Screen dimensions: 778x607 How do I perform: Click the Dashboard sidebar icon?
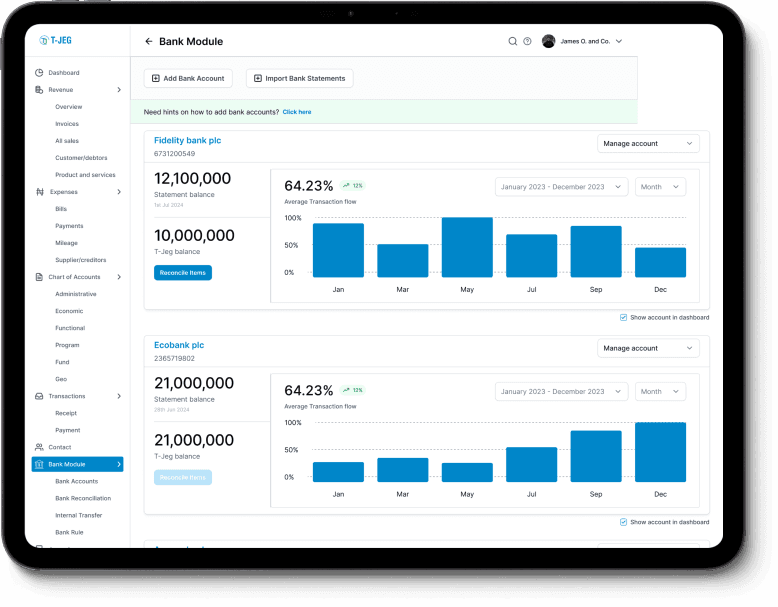click(39, 73)
